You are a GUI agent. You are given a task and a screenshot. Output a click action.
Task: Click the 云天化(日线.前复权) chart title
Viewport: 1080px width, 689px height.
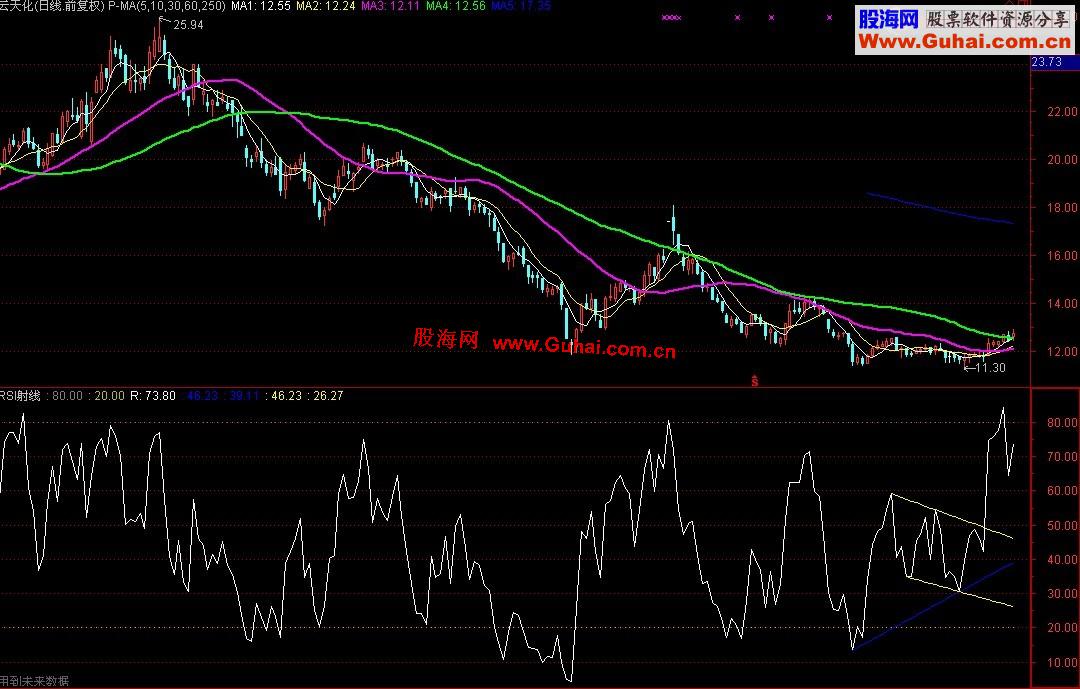[x=52, y=6]
